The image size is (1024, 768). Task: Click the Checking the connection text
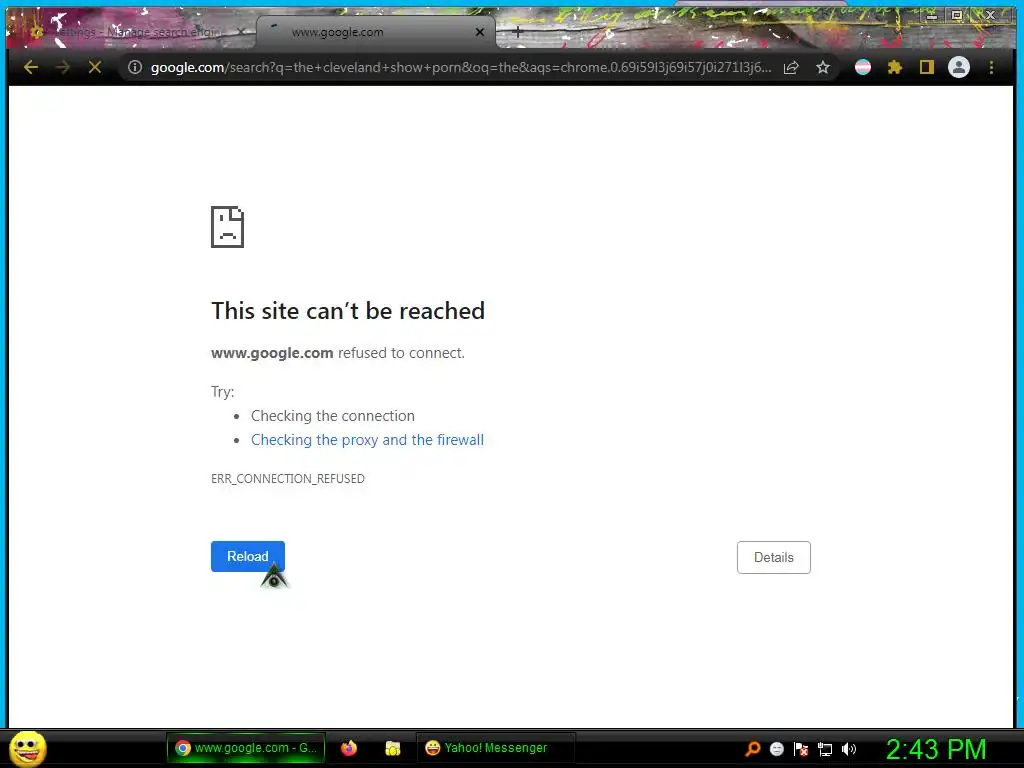click(333, 416)
